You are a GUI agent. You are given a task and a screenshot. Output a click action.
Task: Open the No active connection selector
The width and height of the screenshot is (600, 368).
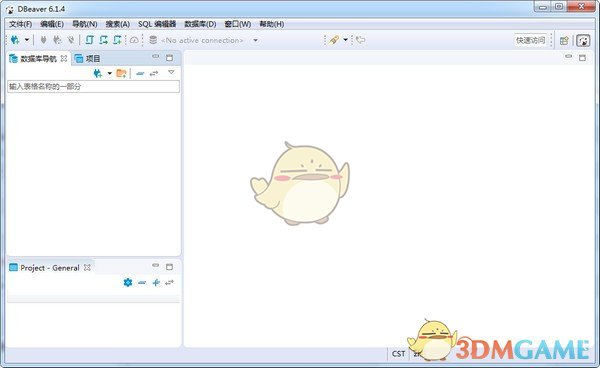[x=202, y=40]
